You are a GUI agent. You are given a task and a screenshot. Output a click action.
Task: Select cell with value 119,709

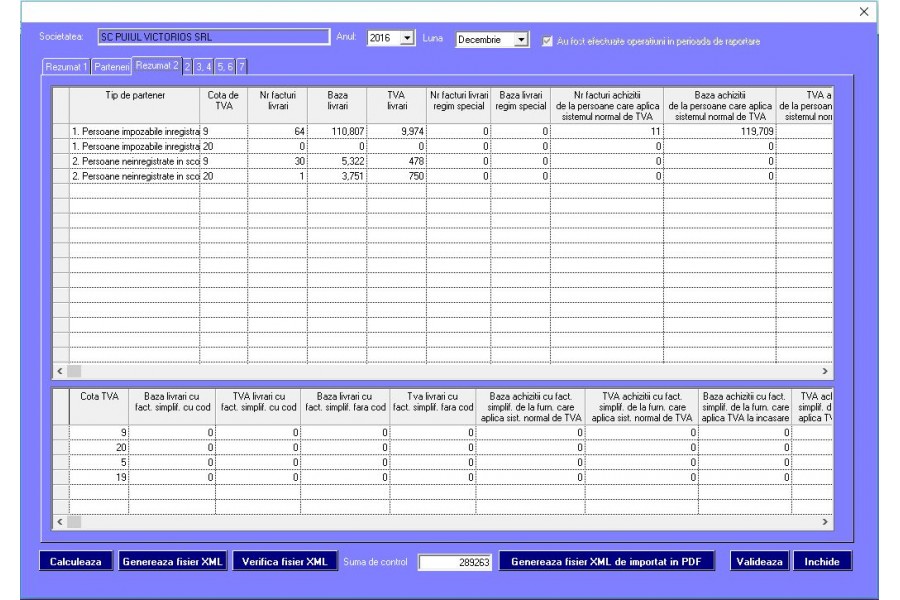(x=720, y=131)
